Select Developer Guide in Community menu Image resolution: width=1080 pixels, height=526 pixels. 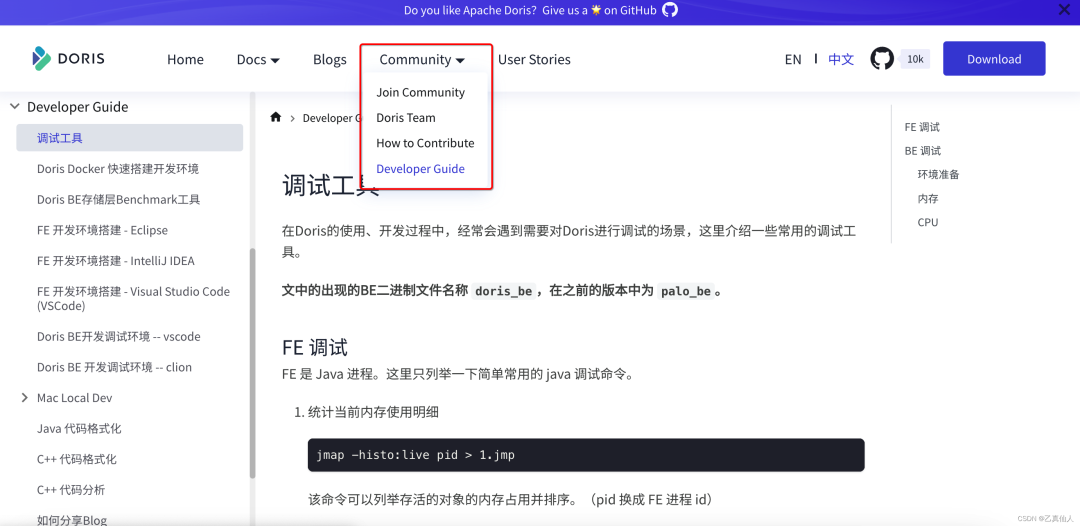pyautogui.click(x=420, y=169)
